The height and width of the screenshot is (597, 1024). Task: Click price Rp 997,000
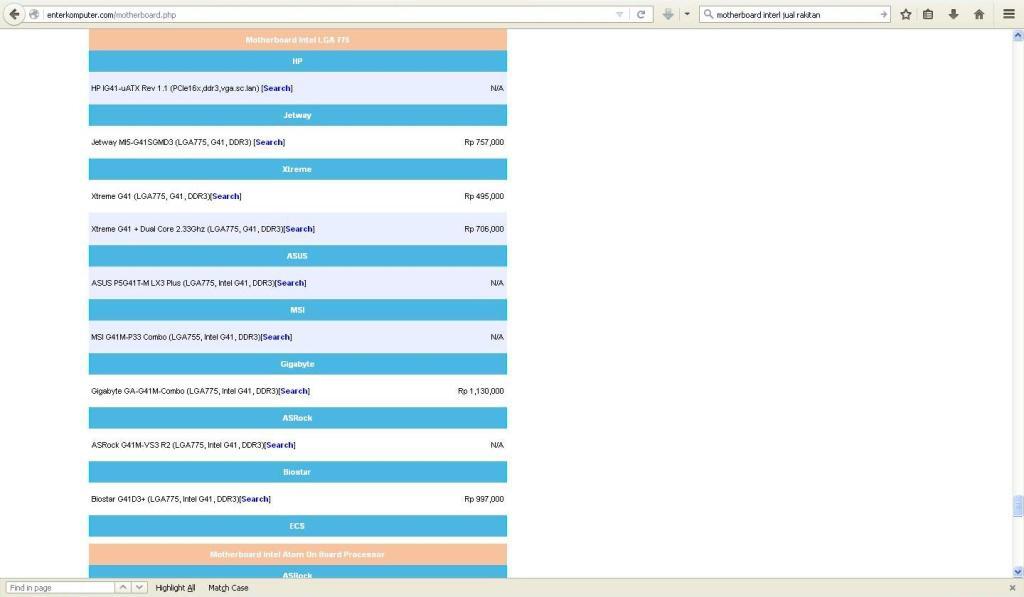[484, 500]
